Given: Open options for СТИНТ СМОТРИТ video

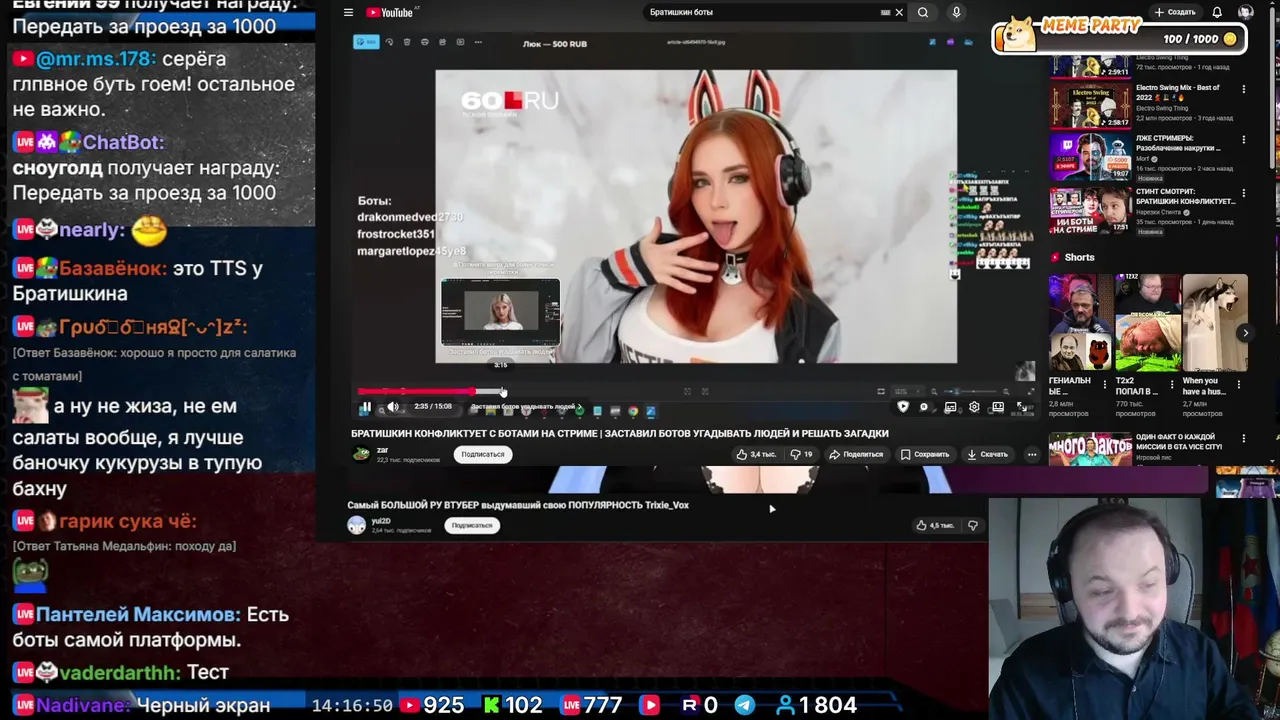Looking at the screenshot, I should tap(1244, 193).
